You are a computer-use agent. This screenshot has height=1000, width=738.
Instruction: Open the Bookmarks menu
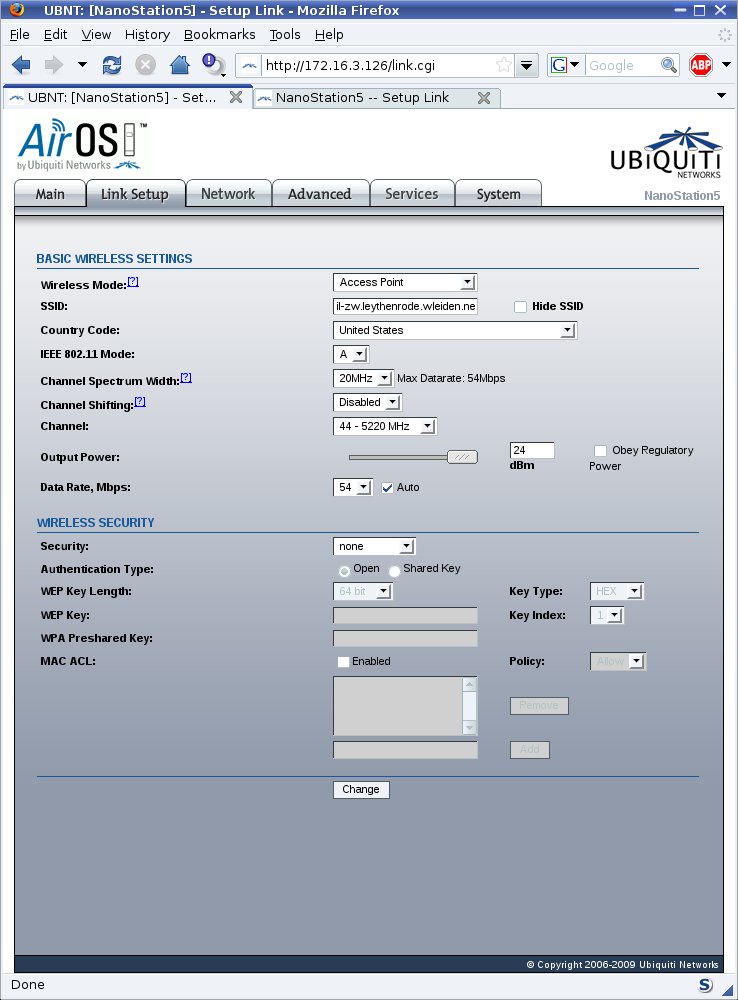click(x=219, y=34)
